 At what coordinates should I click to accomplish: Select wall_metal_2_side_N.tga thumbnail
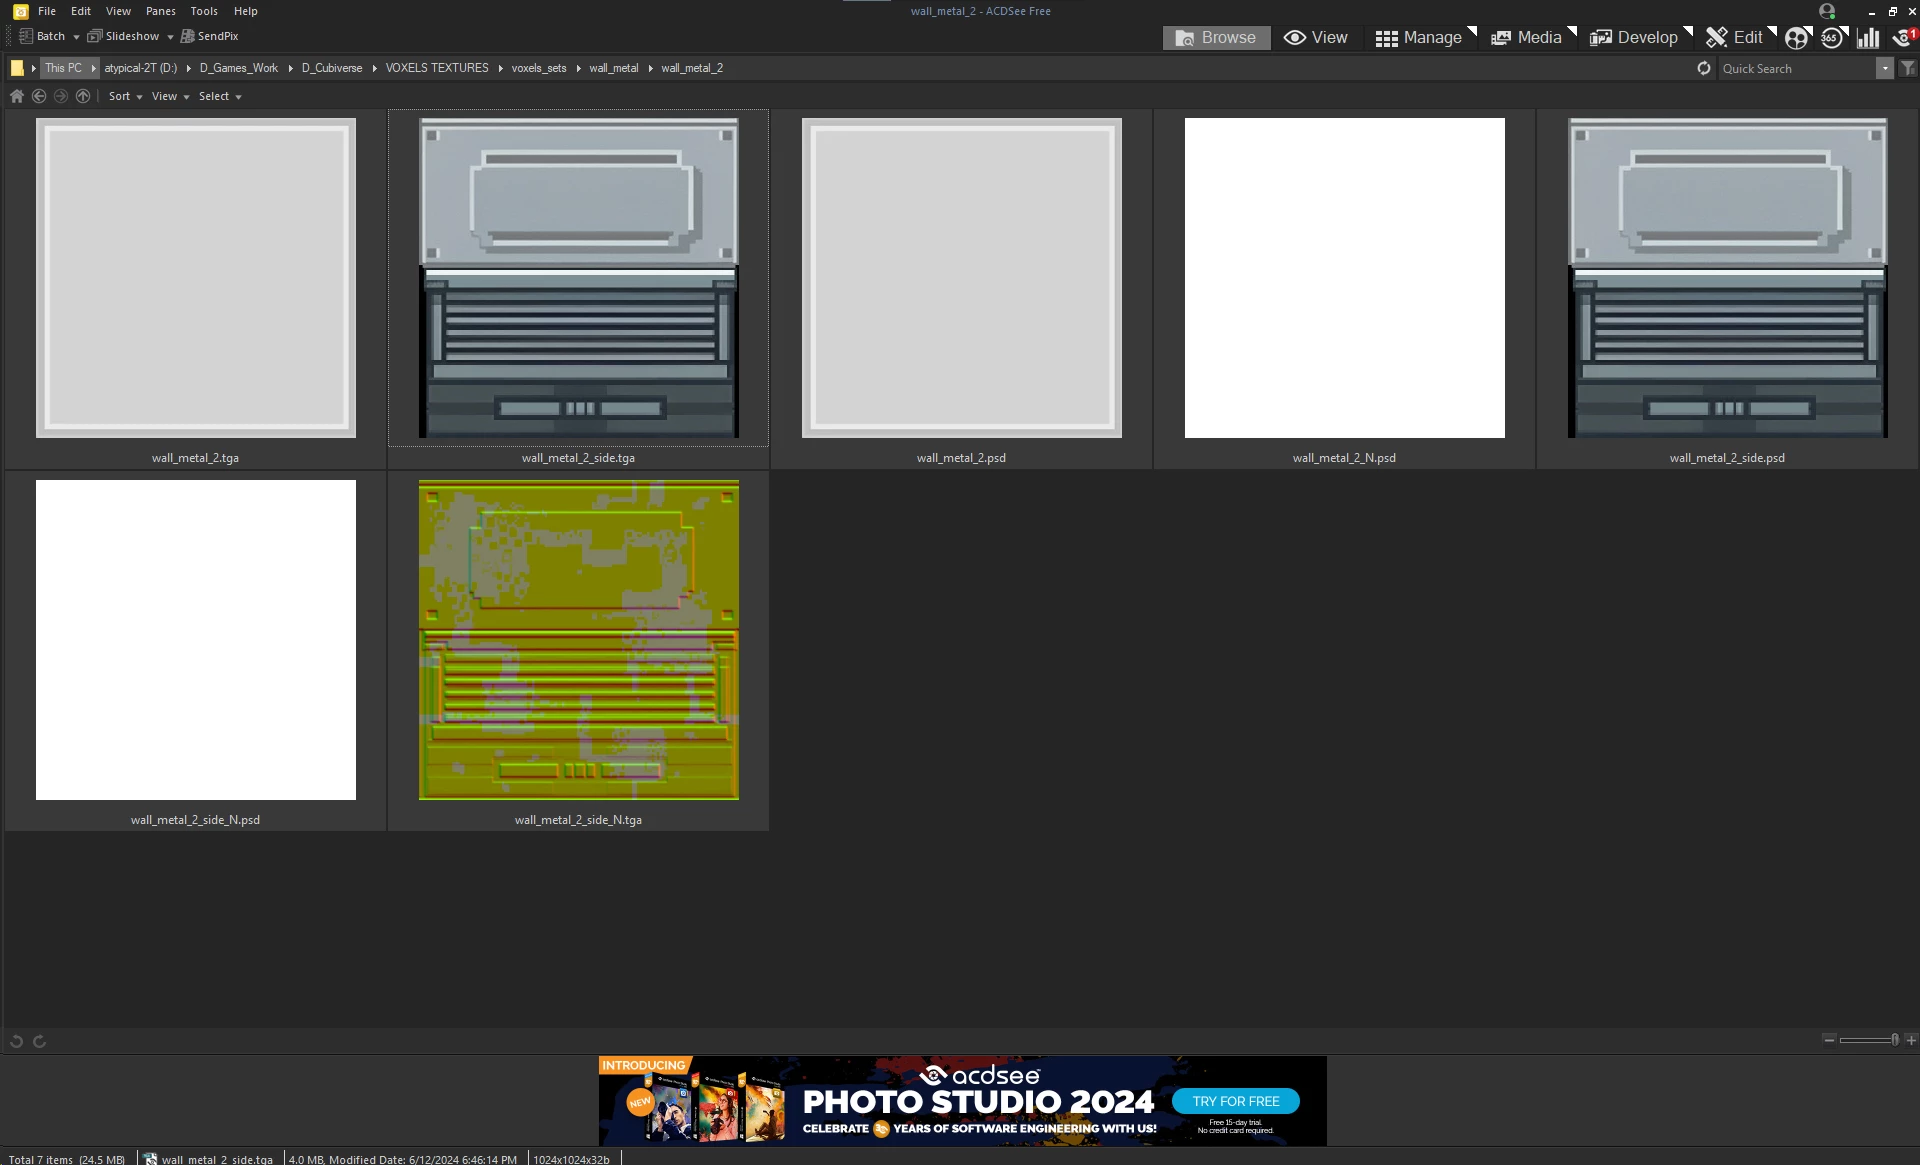(x=578, y=640)
